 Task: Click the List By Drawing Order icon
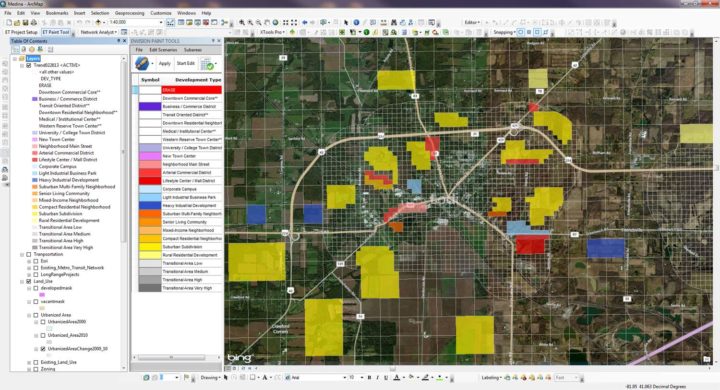16,49
